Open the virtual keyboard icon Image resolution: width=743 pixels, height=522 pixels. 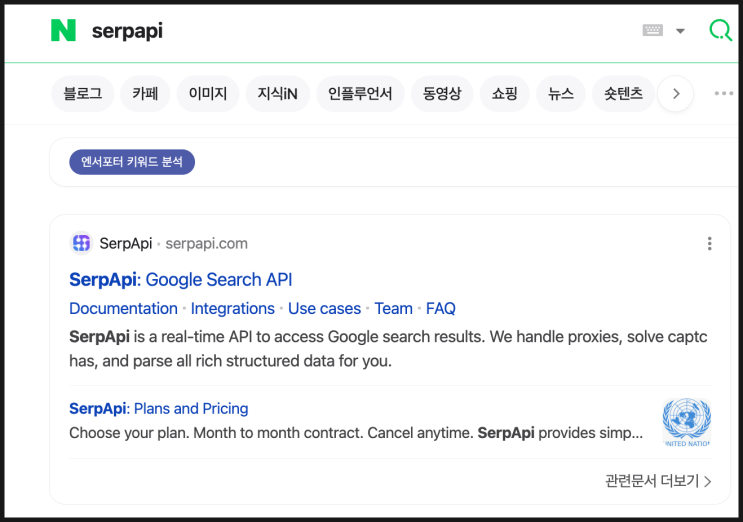[652, 30]
